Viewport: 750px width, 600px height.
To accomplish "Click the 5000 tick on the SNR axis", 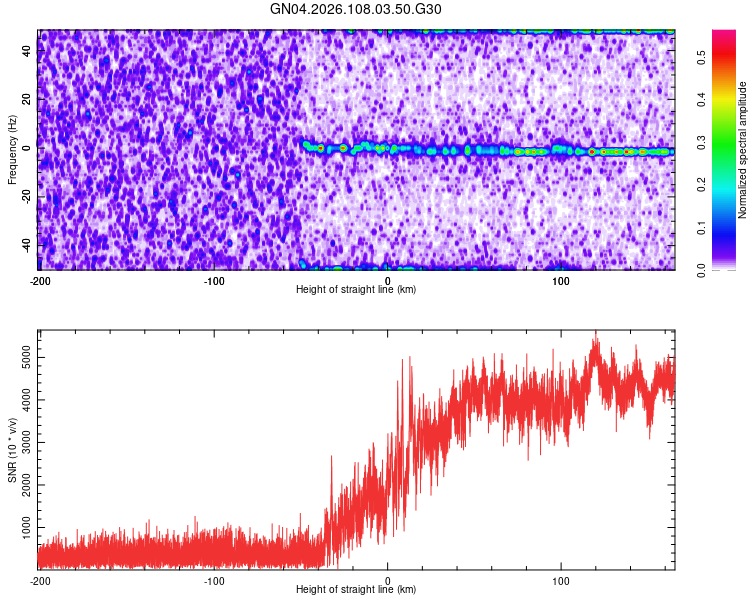I will point(27,357).
